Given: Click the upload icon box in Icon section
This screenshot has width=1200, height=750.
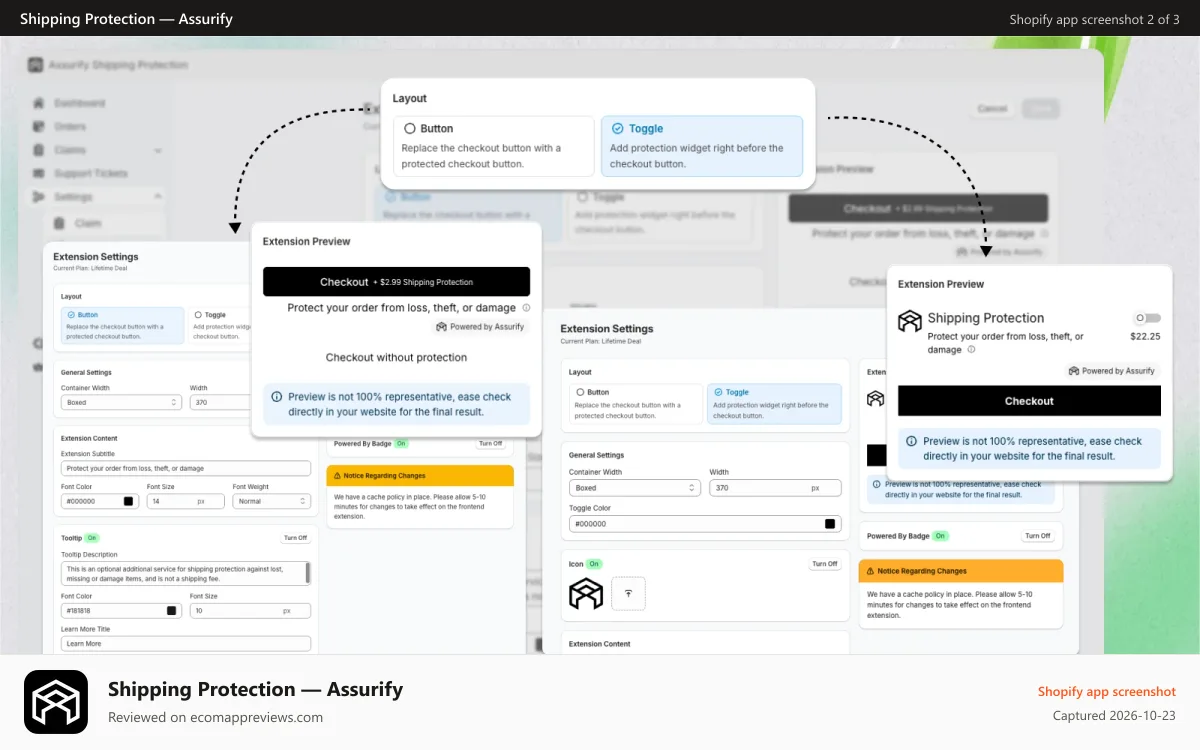Looking at the screenshot, I should point(628,593).
